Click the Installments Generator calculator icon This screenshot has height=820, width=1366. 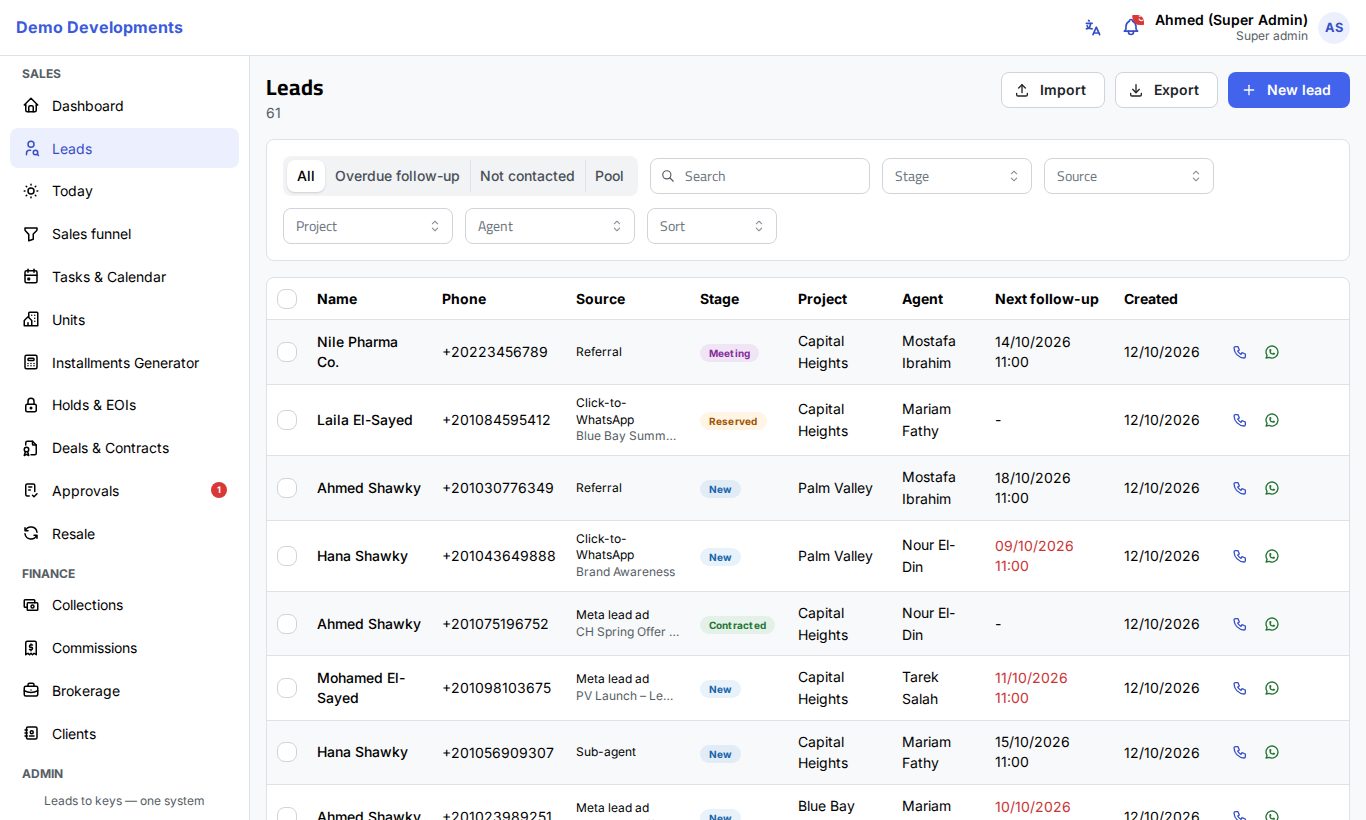[x=31, y=363]
